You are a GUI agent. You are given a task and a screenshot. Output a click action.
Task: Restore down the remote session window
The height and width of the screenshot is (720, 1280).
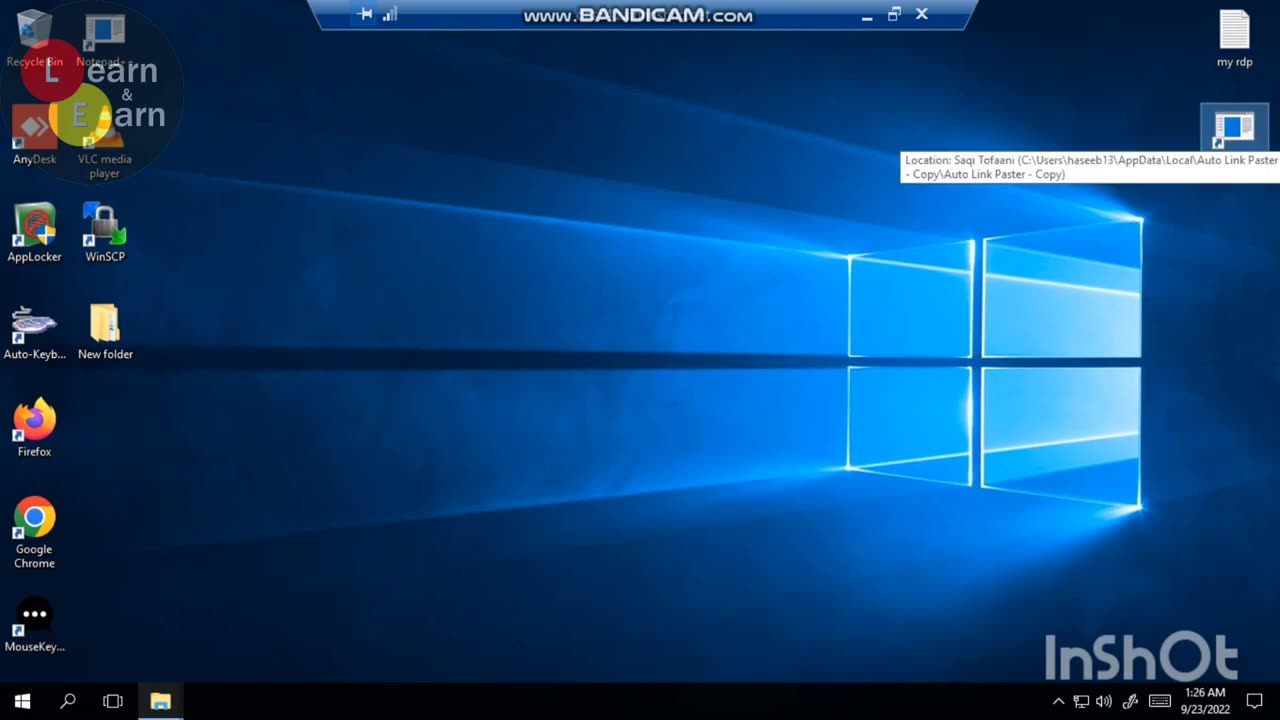[x=894, y=14]
